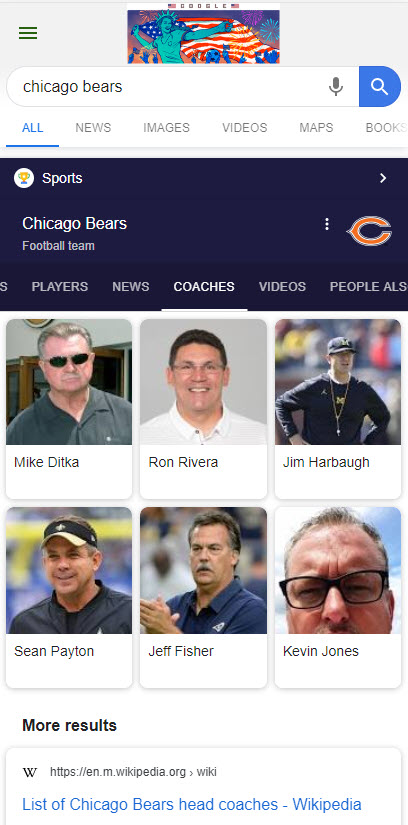The height and width of the screenshot is (825, 408).
Task: Open the Maps search tab
Action: [316, 128]
